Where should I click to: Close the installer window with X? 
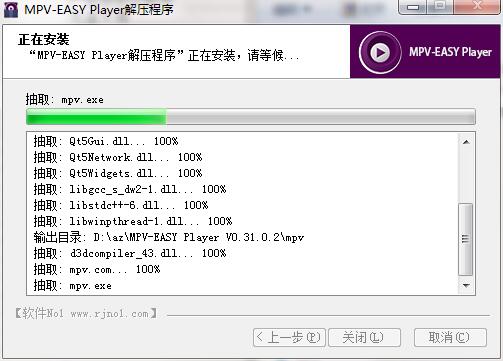coord(477,7)
